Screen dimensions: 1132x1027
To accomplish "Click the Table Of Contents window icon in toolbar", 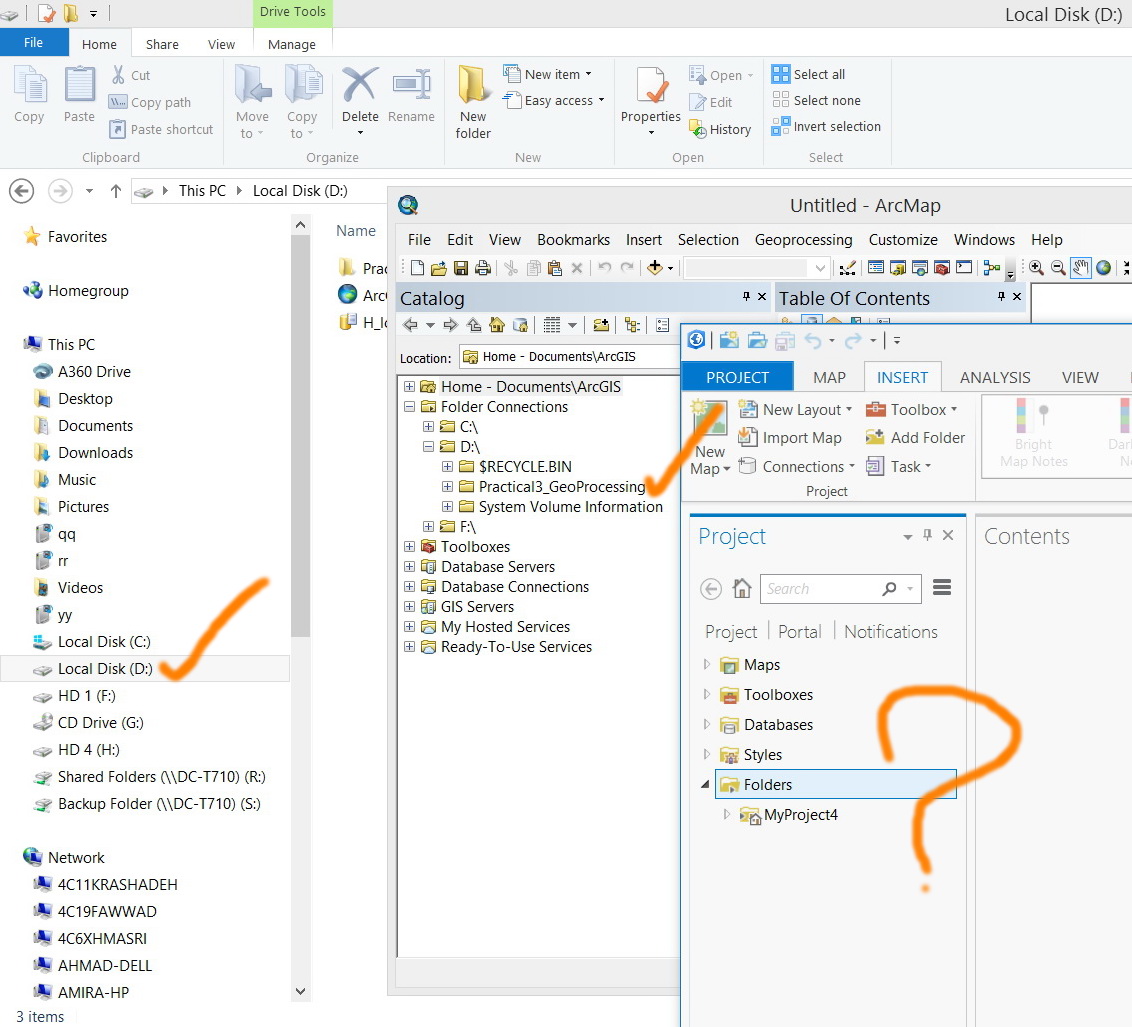I will [876, 268].
